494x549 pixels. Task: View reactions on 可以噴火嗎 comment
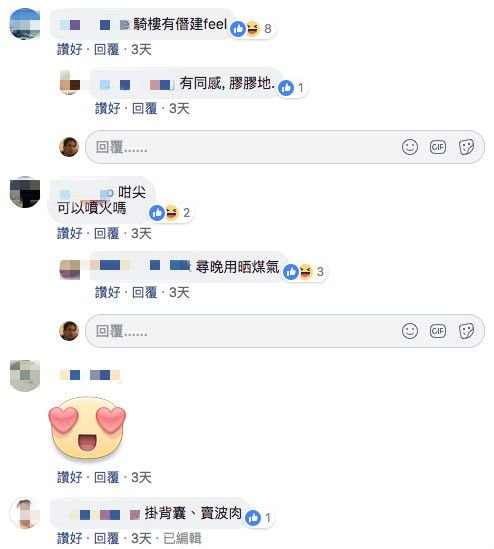[x=170, y=213]
